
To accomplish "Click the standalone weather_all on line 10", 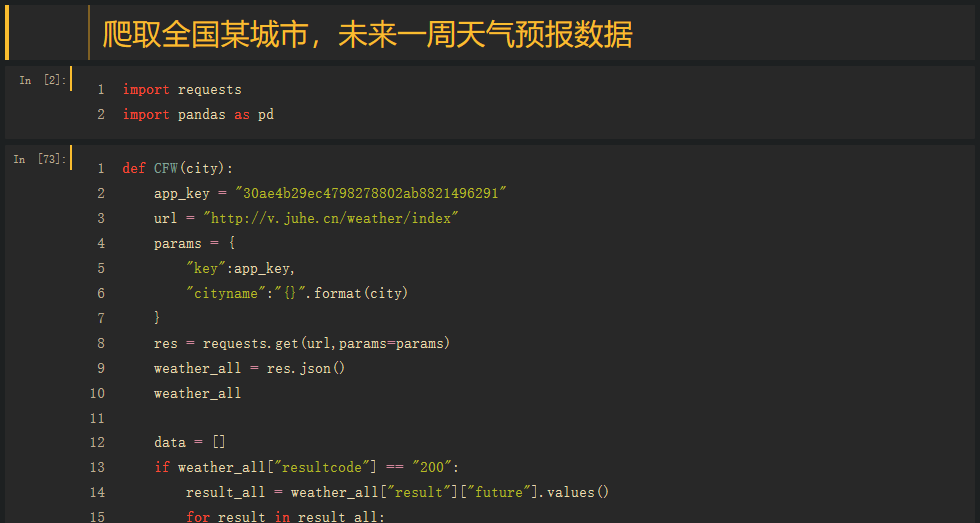I will pyautogui.click(x=197, y=393).
